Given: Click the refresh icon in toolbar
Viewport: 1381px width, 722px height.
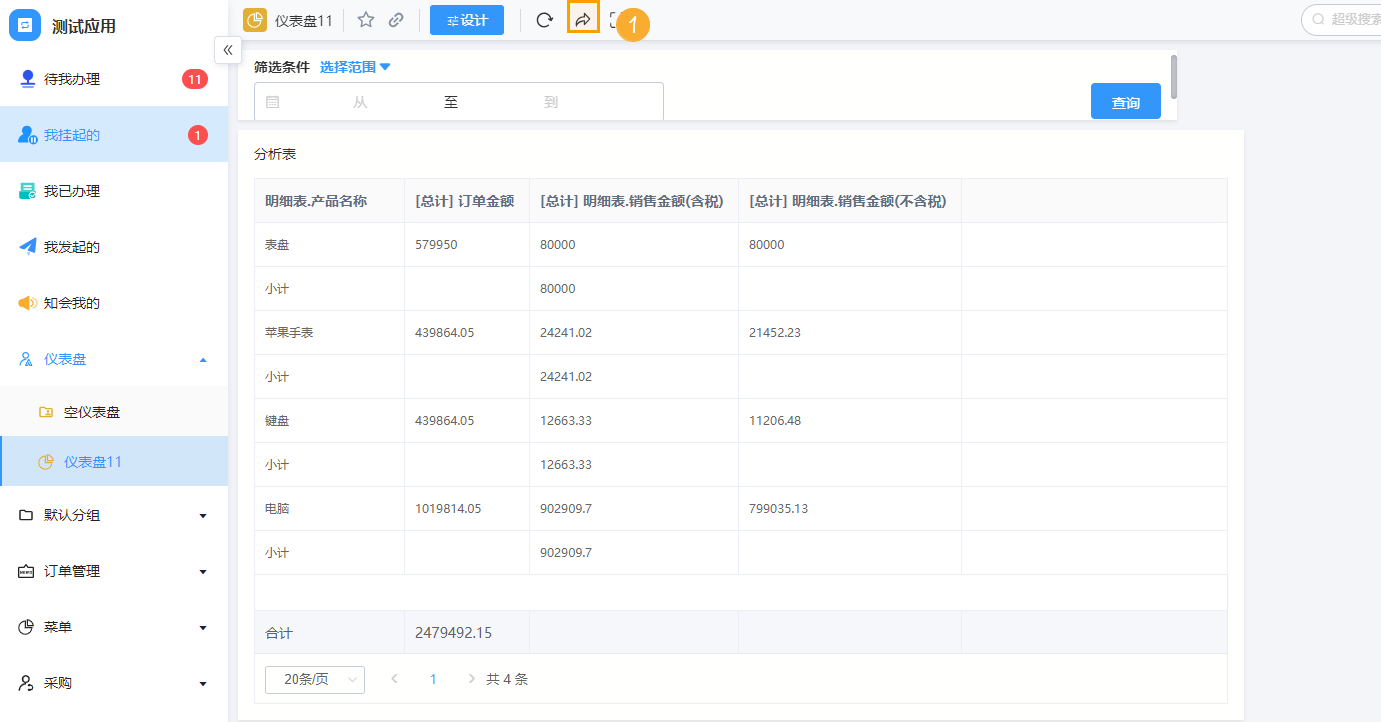Looking at the screenshot, I should coord(544,20).
